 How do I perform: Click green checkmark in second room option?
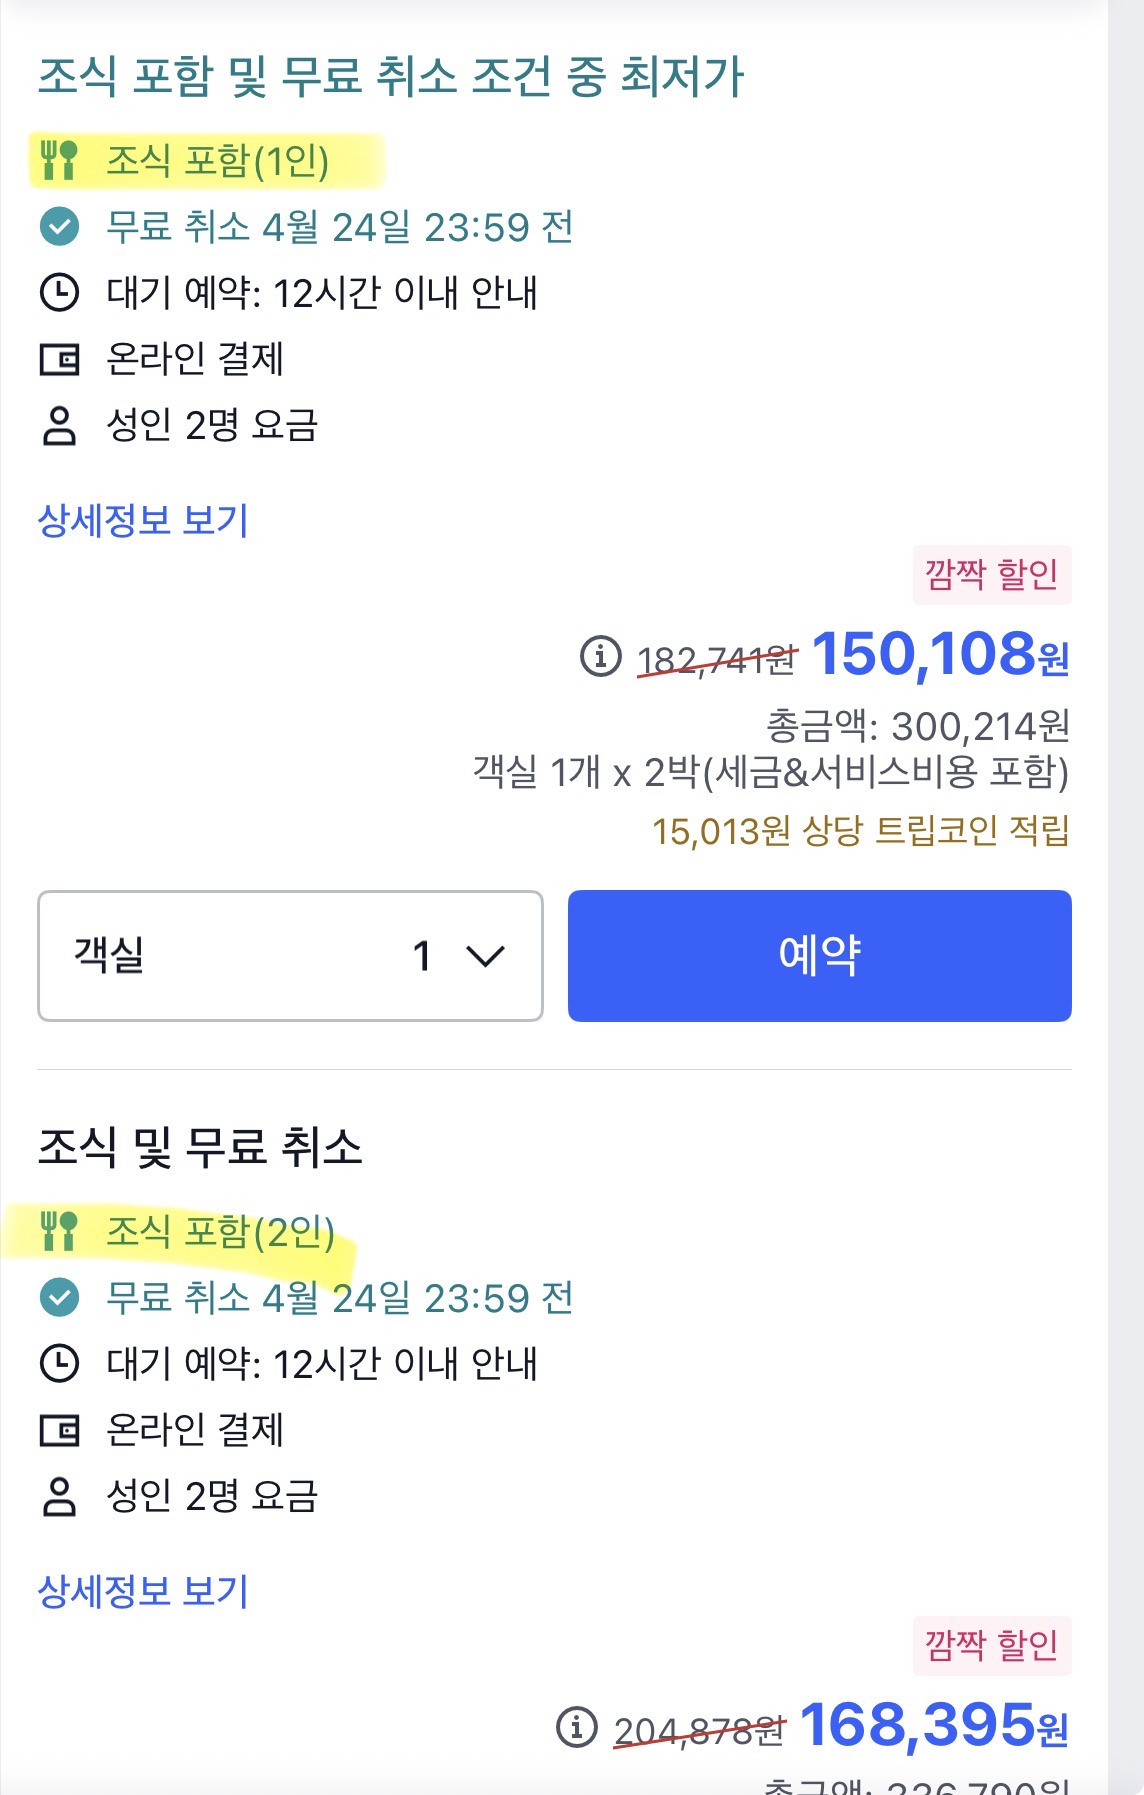coord(59,1298)
